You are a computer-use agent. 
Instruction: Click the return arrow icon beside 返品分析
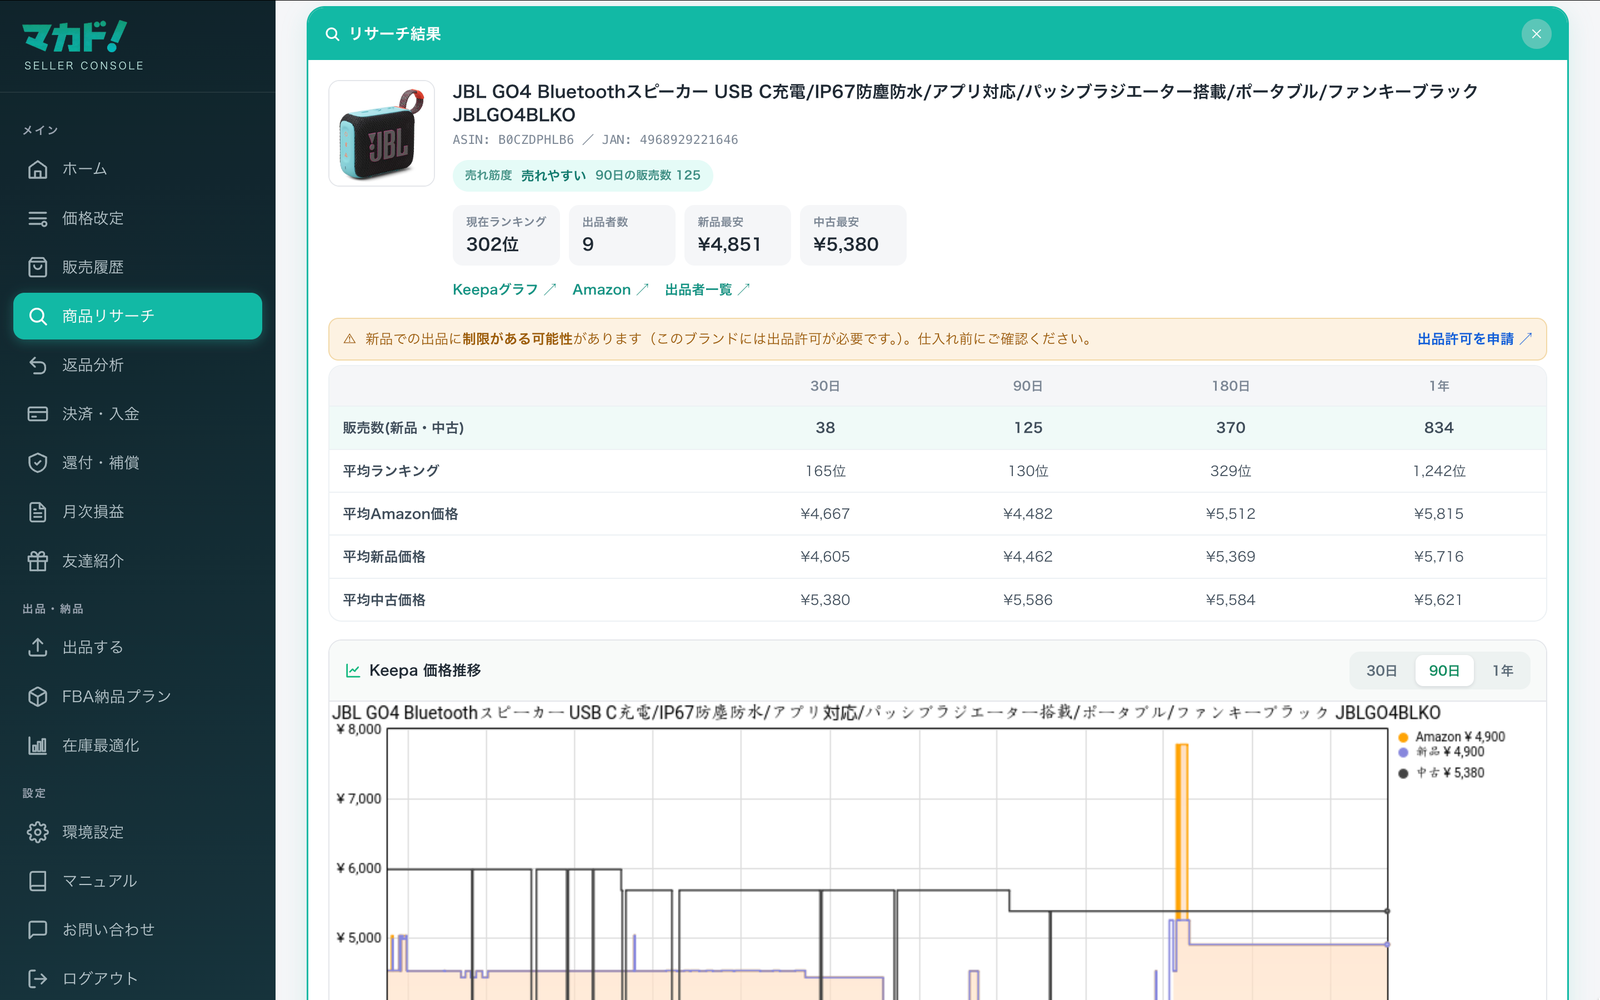(38, 365)
